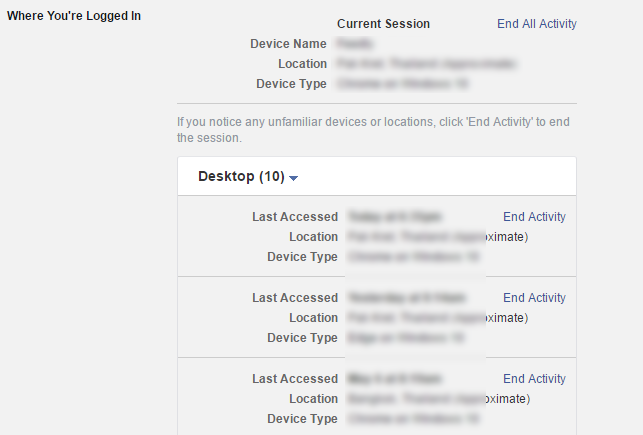Select the blurred current session Location value
Image resolution: width=643 pixels, height=435 pixels.
[426, 64]
